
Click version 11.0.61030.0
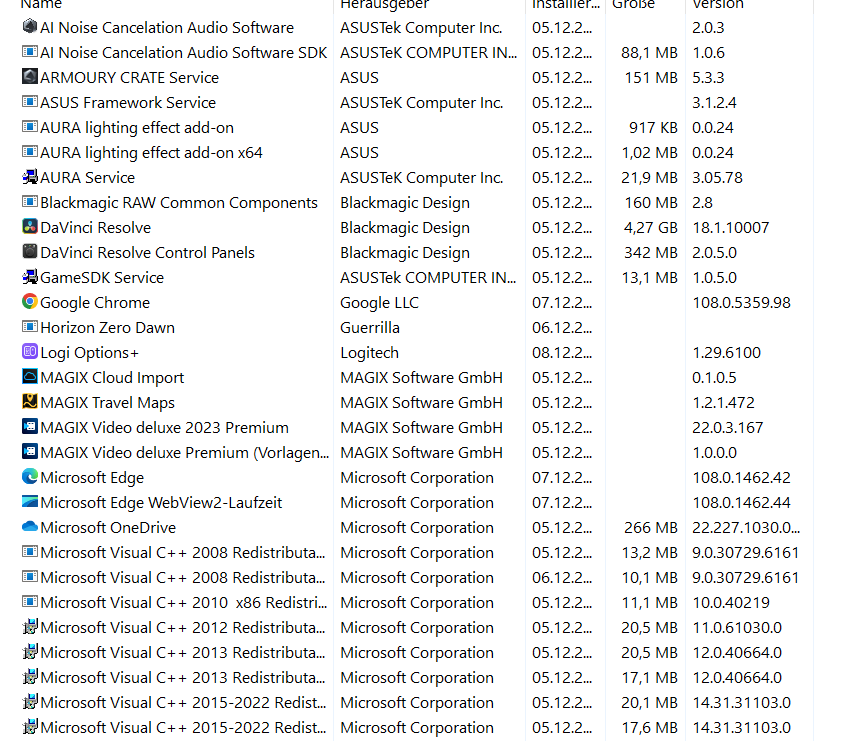tap(737, 627)
